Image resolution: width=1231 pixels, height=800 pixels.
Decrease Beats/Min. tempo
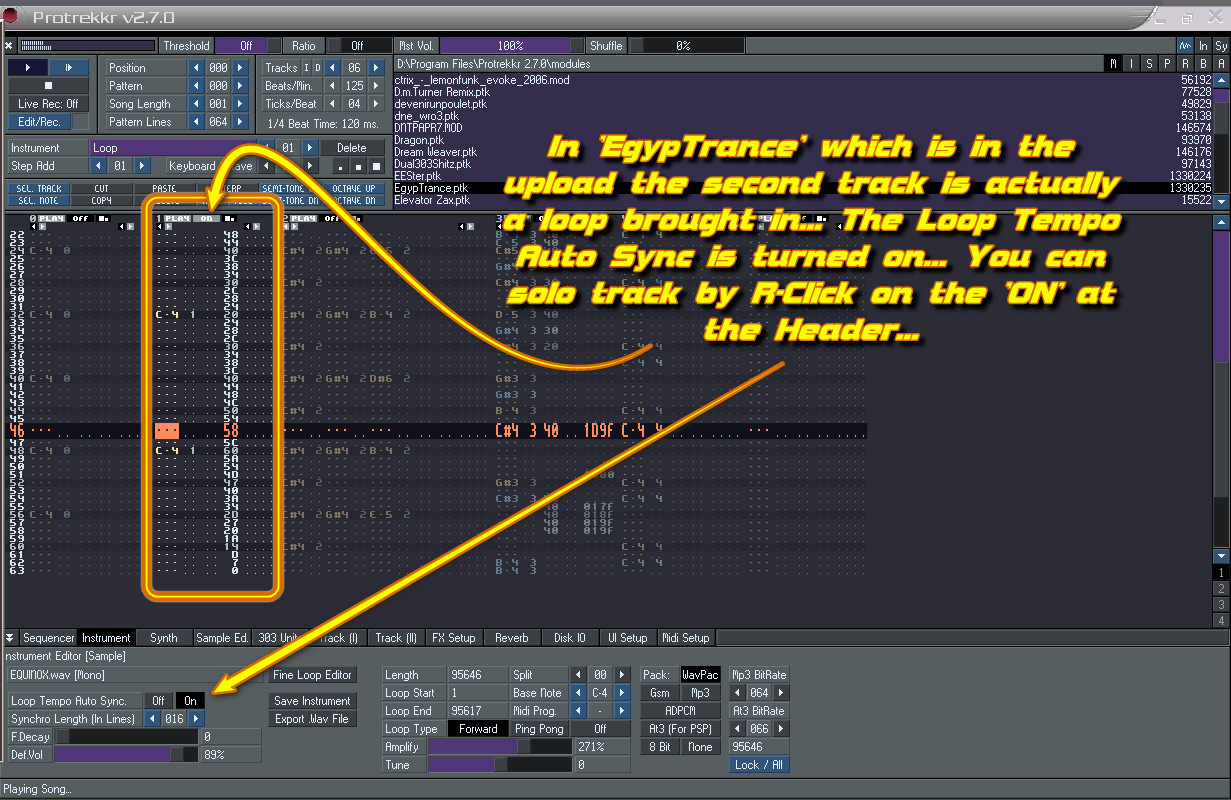coord(331,85)
